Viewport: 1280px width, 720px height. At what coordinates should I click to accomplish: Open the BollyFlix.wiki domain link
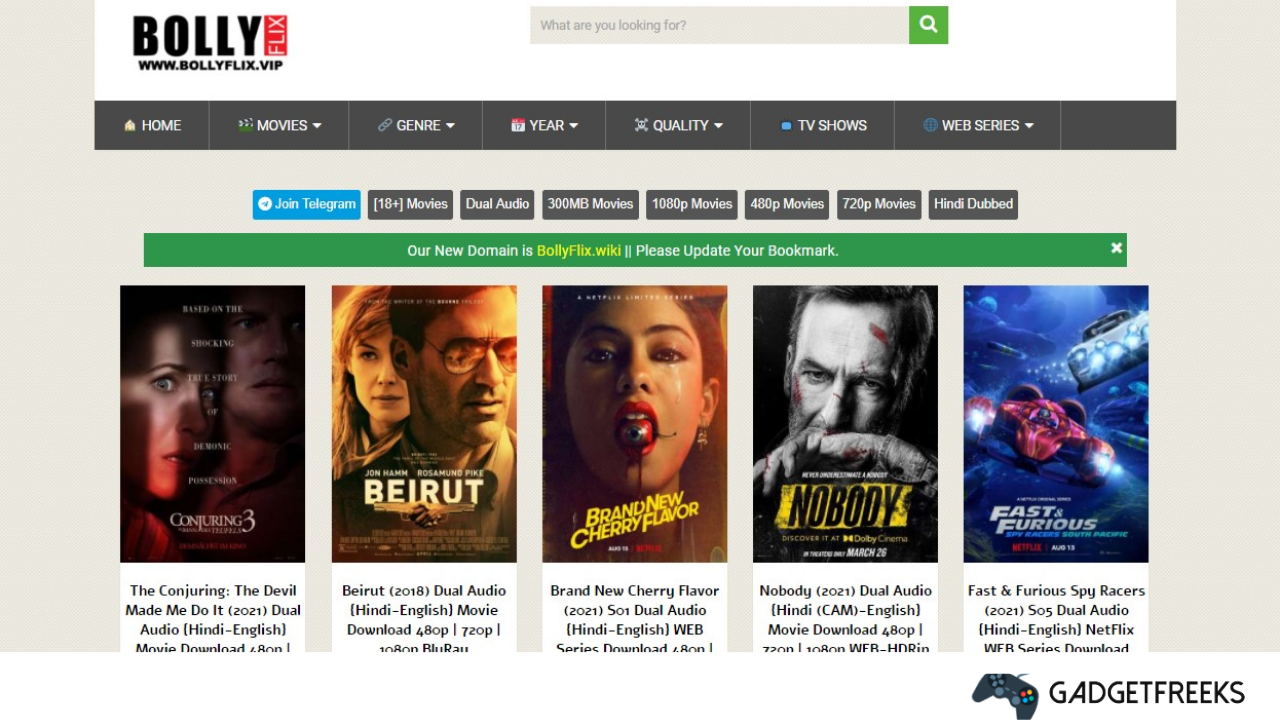pos(579,250)
